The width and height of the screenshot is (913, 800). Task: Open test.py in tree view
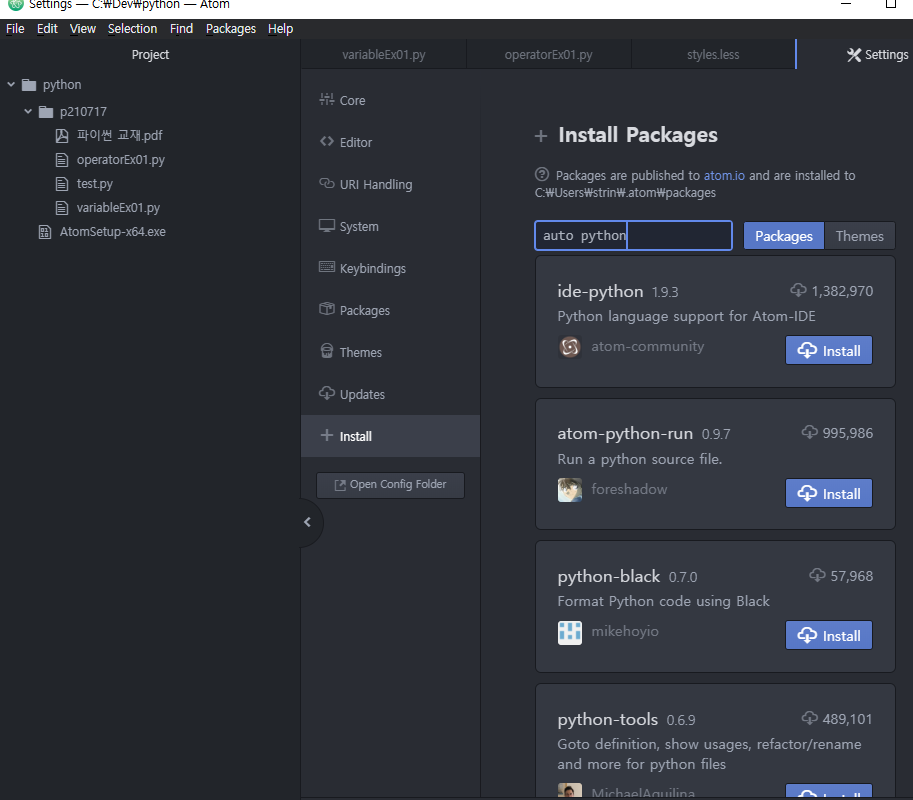pos(94,183)
